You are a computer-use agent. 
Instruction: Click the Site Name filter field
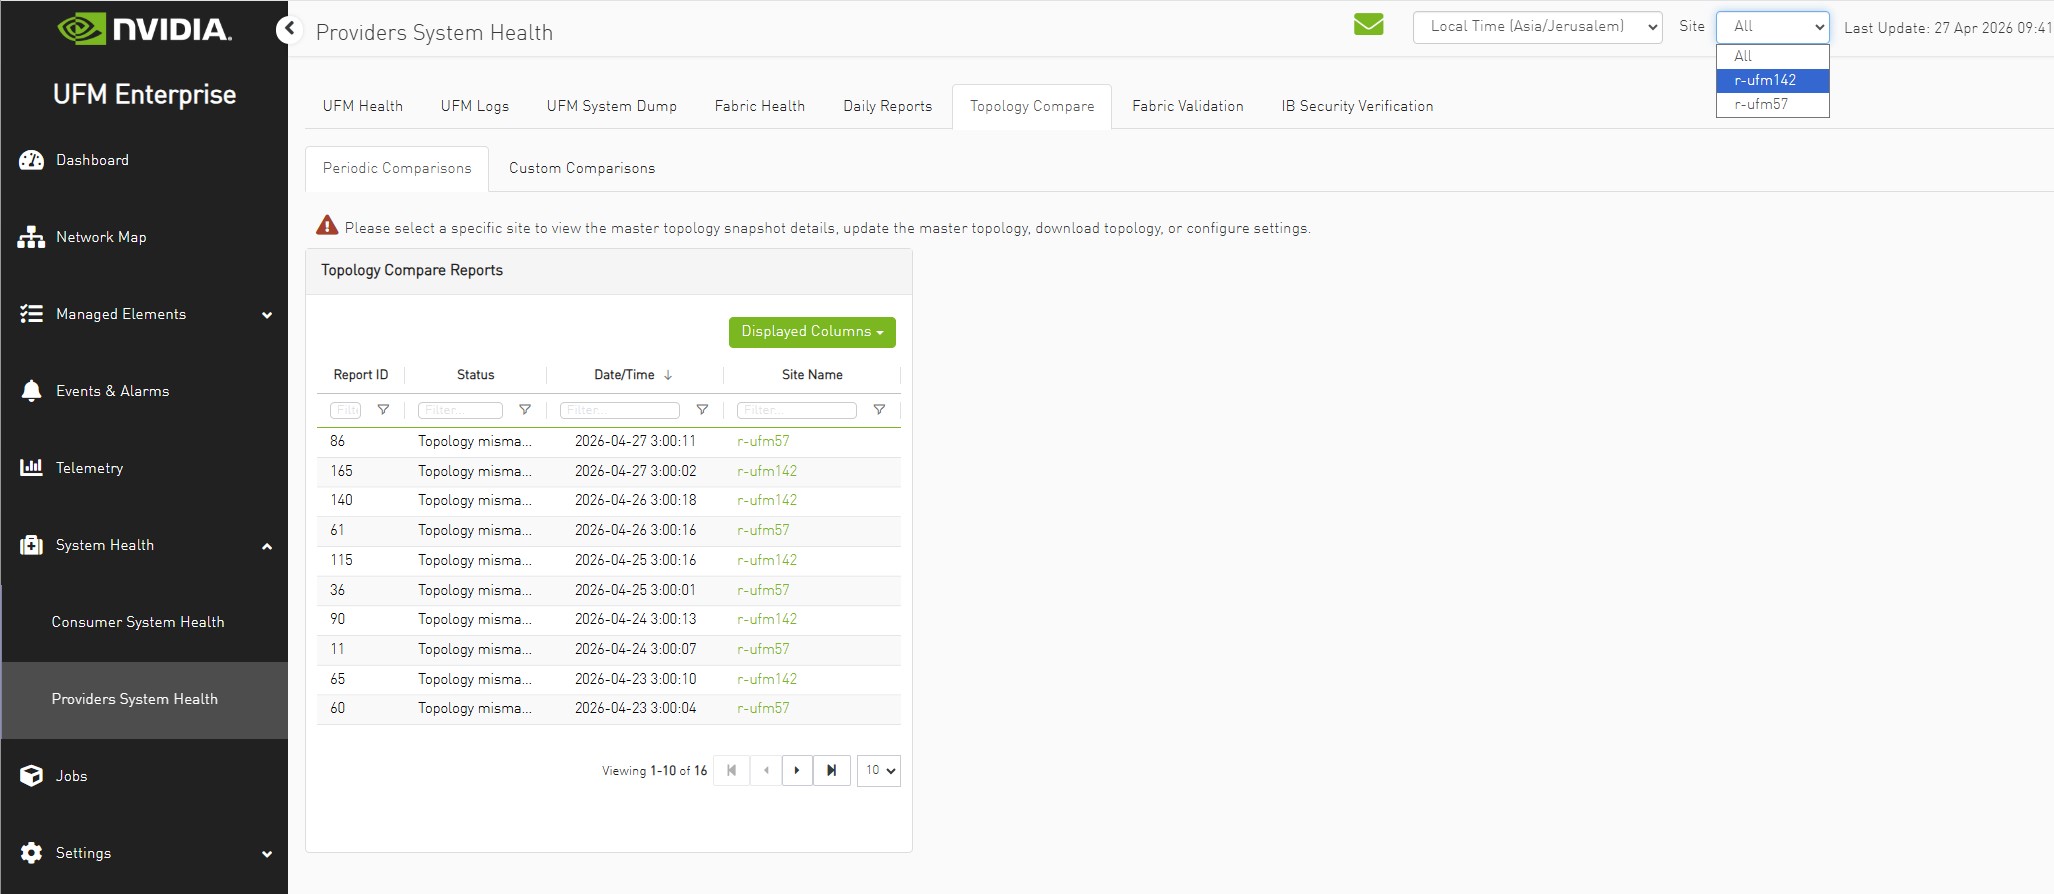[797, 410]
